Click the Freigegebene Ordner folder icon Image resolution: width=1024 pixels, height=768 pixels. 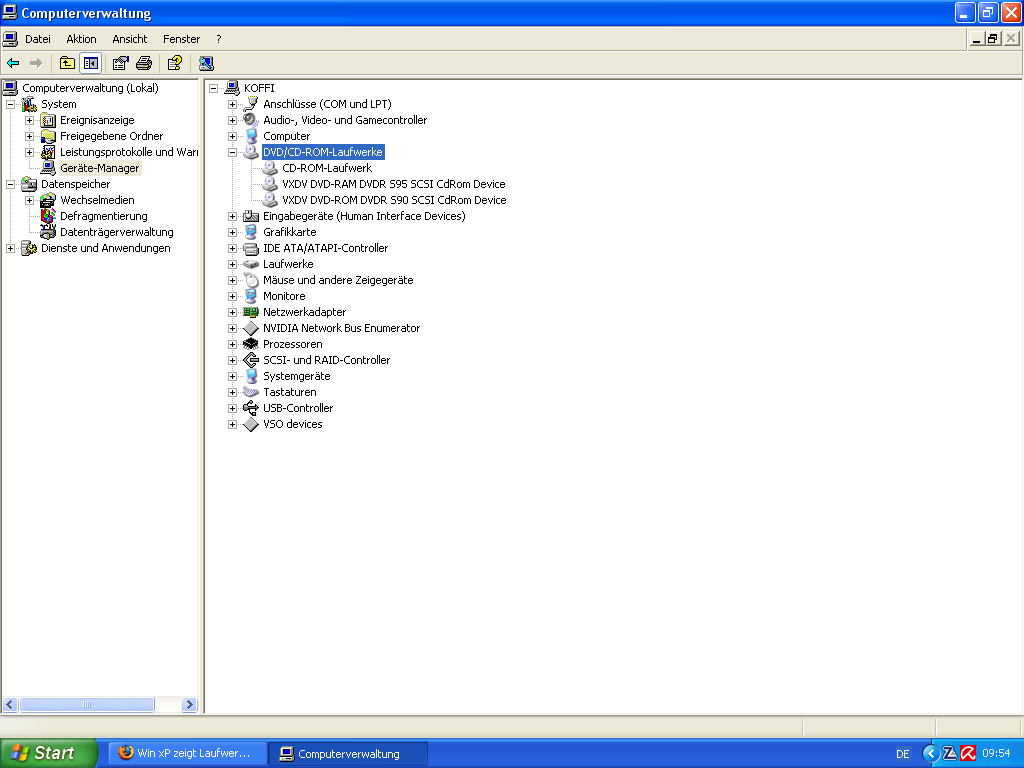tap(48, 136)
